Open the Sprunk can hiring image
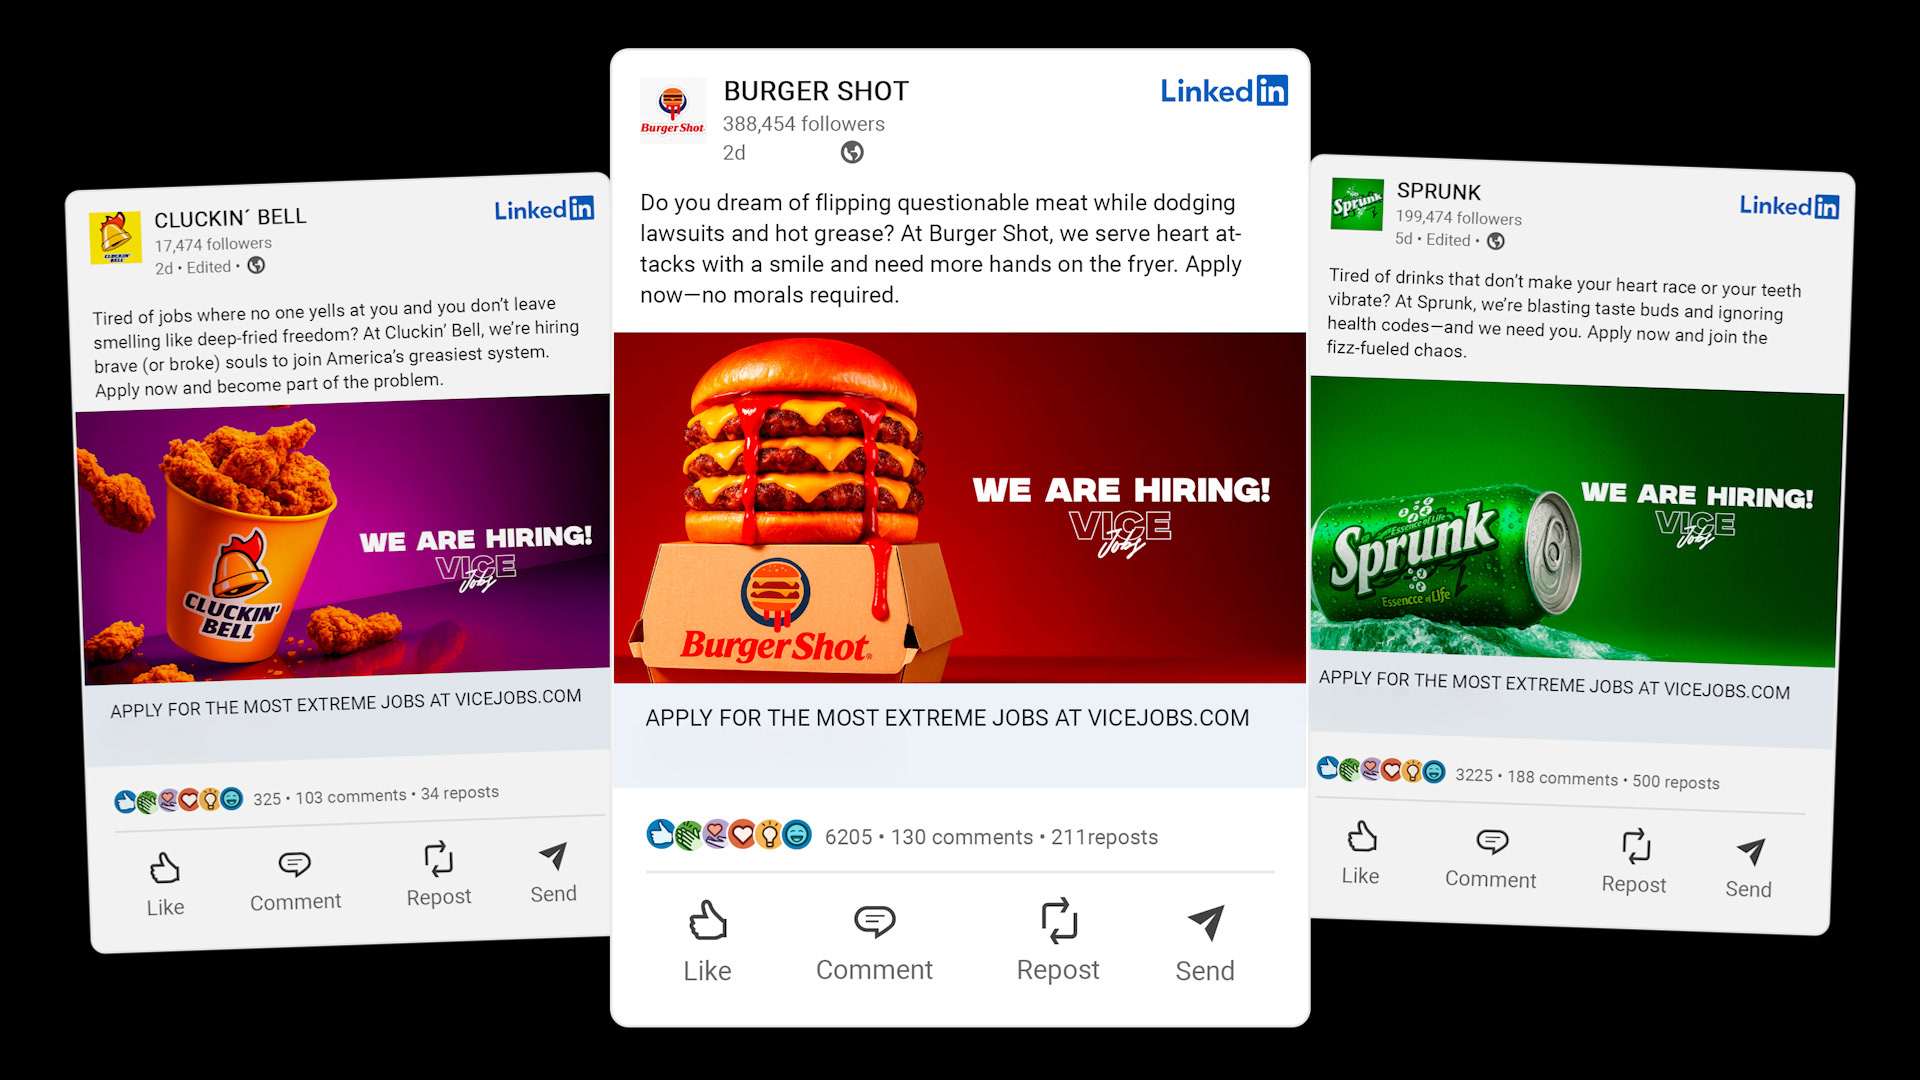This screenshot has width=1920, height=1080. (x=1575, y=521)
